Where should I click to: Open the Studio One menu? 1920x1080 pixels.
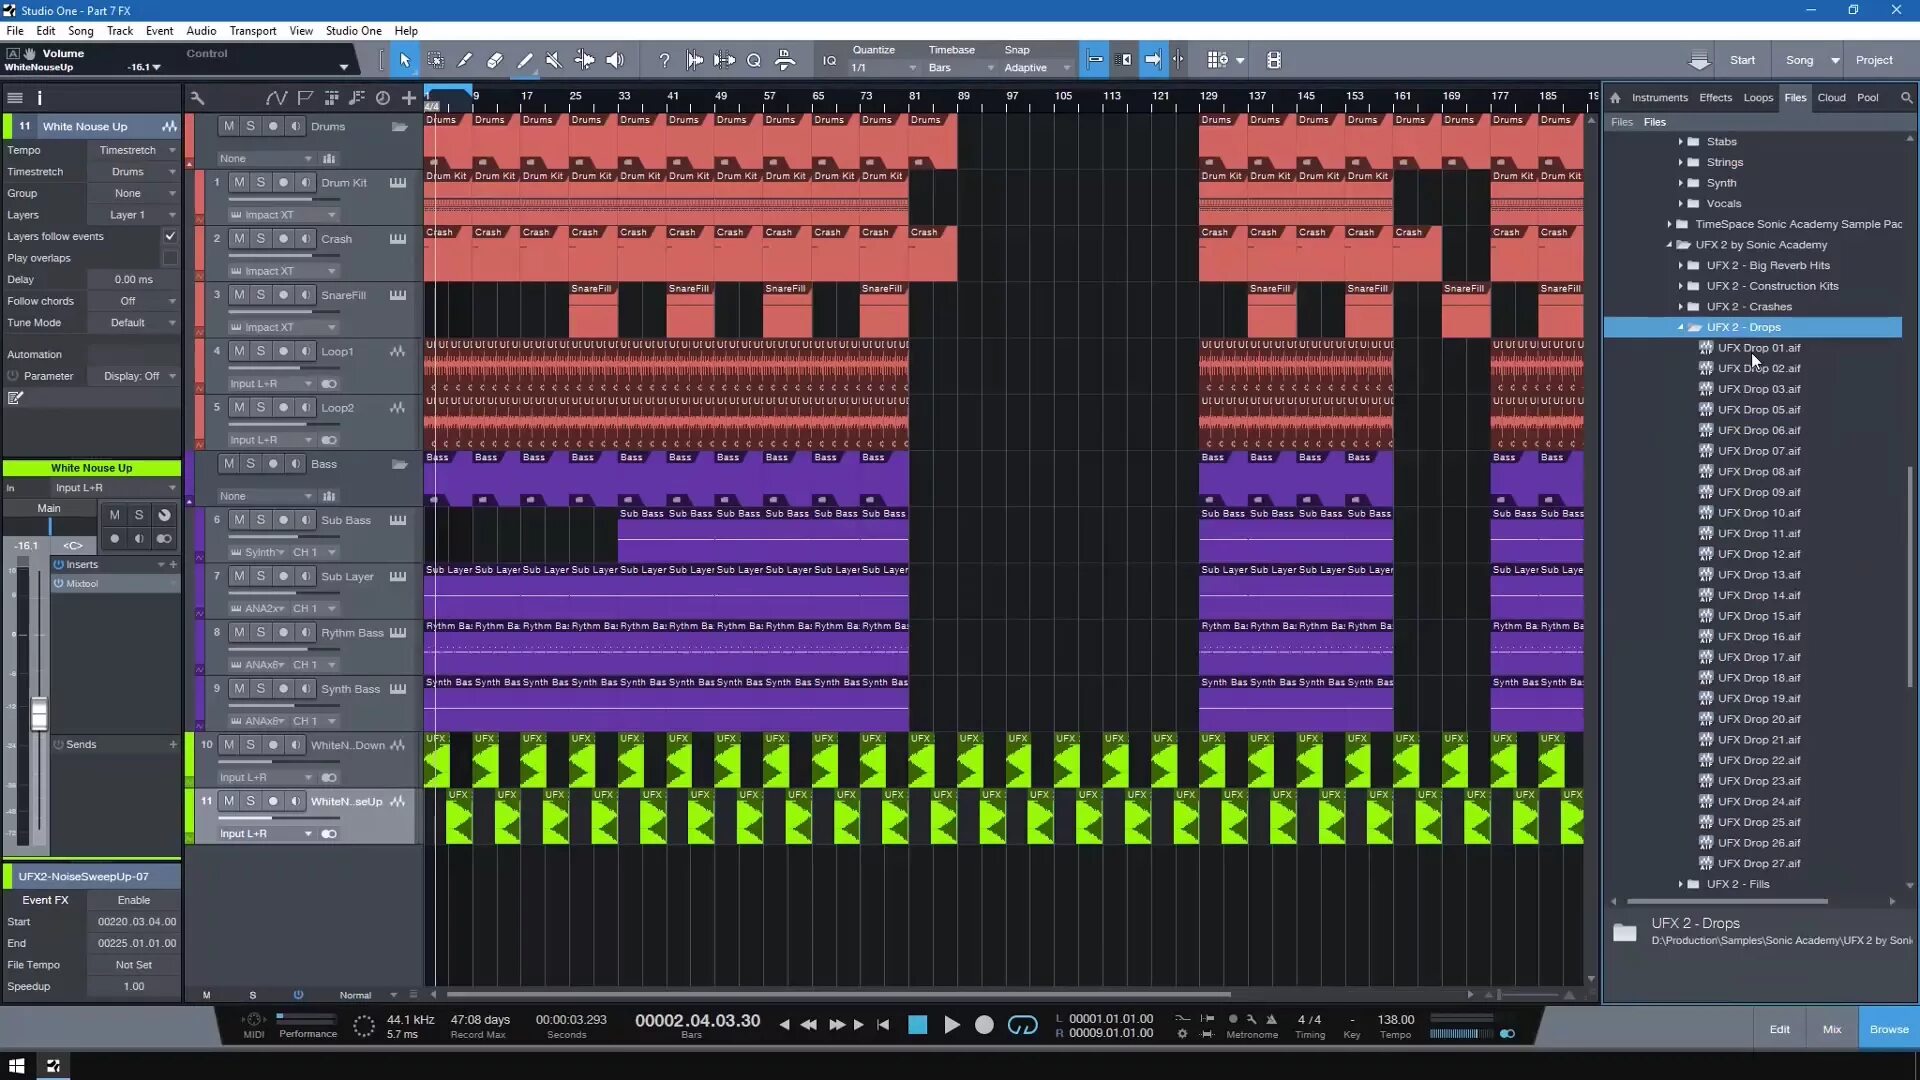[354, 31]
